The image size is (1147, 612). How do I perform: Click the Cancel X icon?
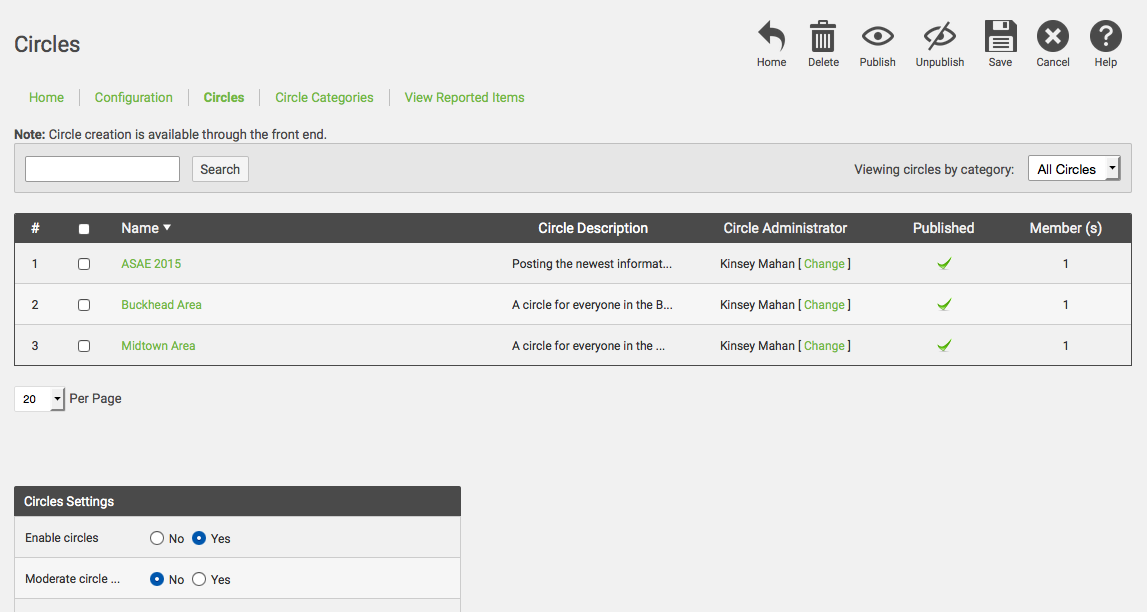coord(1052,38)
